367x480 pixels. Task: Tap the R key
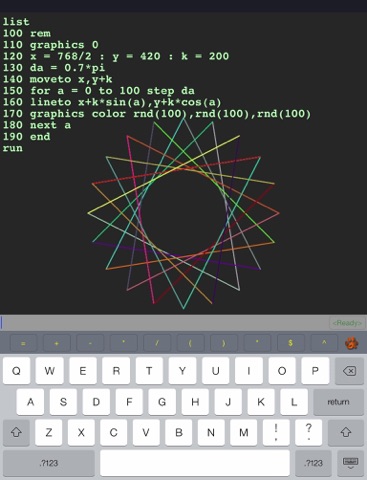[x=116, y=371]
